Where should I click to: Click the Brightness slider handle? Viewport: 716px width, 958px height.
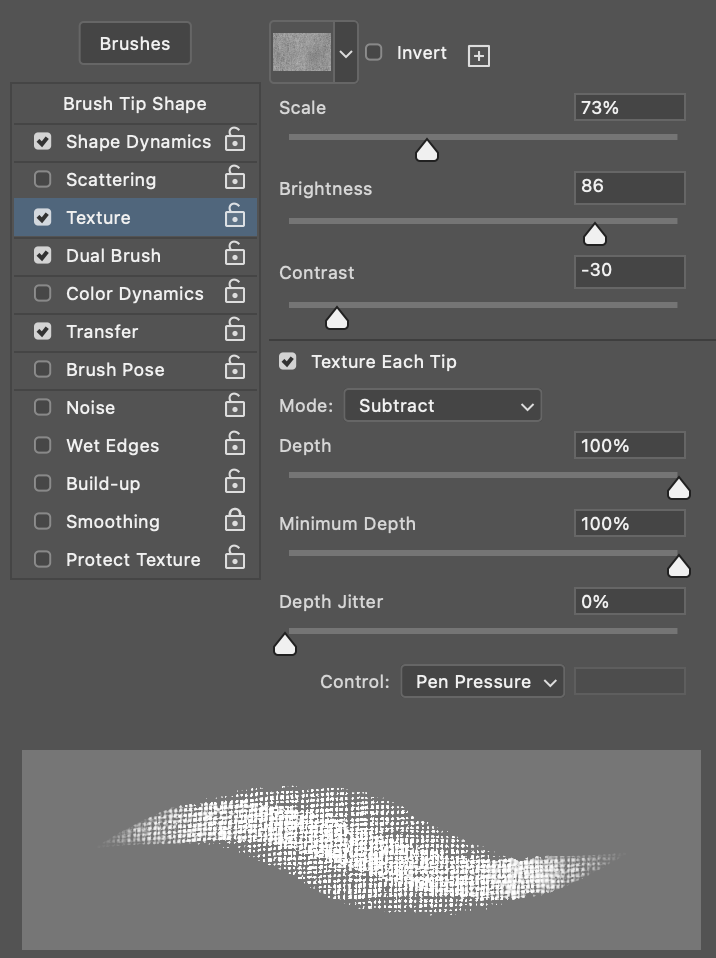click(x=594, y=235)
